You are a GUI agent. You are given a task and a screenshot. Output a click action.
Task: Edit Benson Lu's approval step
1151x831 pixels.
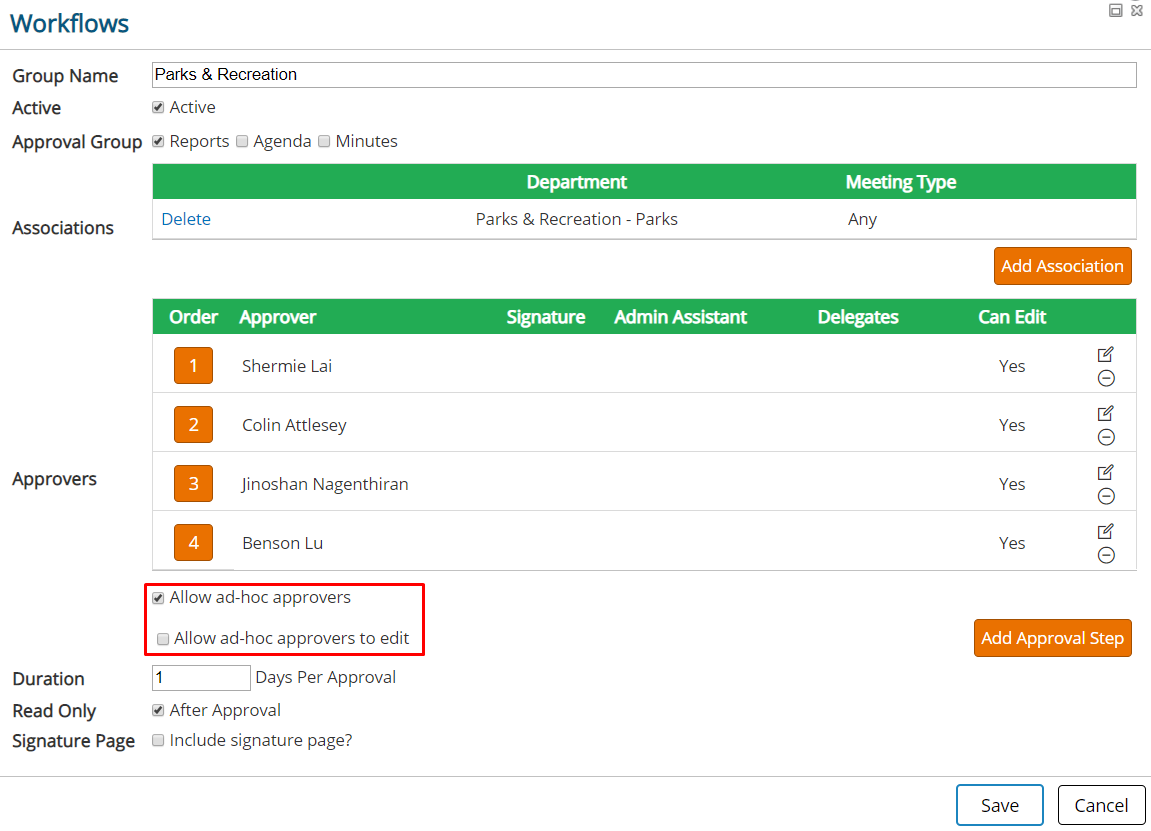[x=1105, y=531]
